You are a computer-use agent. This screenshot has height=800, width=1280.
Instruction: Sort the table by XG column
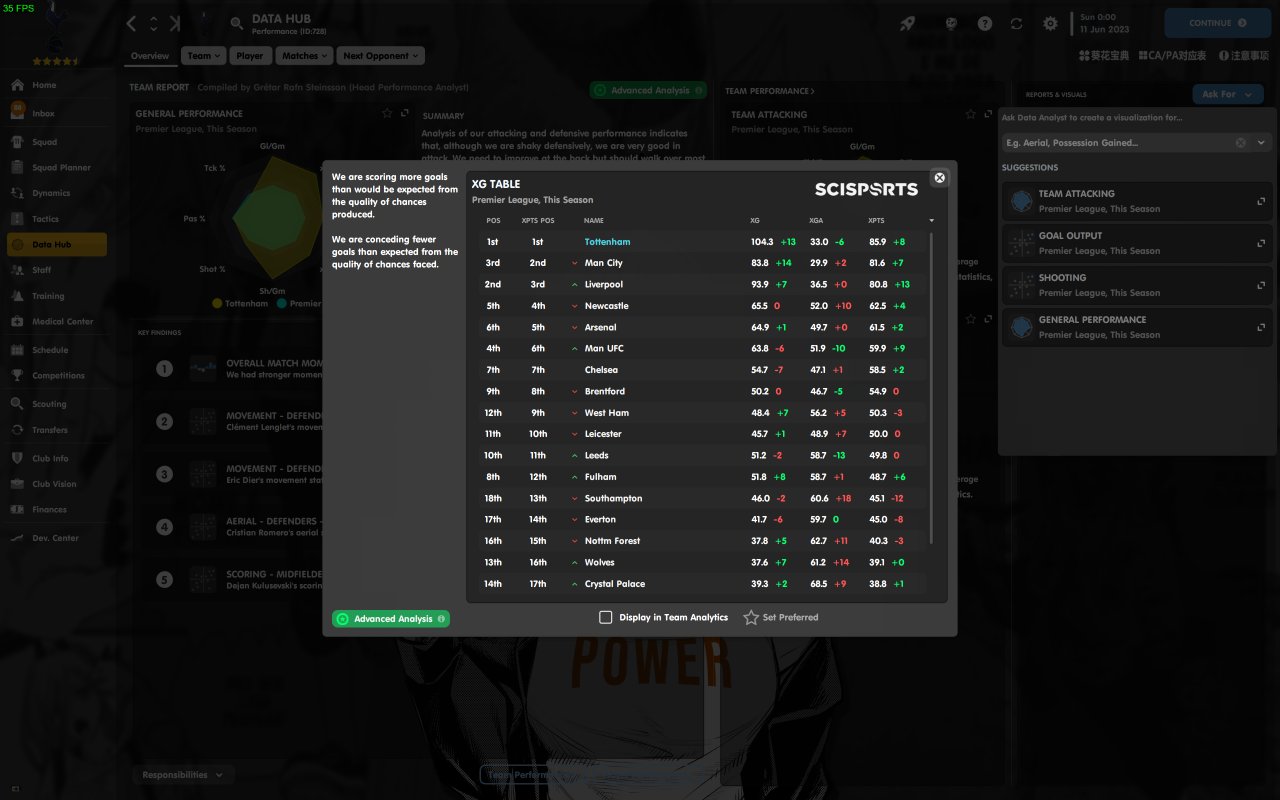click(755, 220)
